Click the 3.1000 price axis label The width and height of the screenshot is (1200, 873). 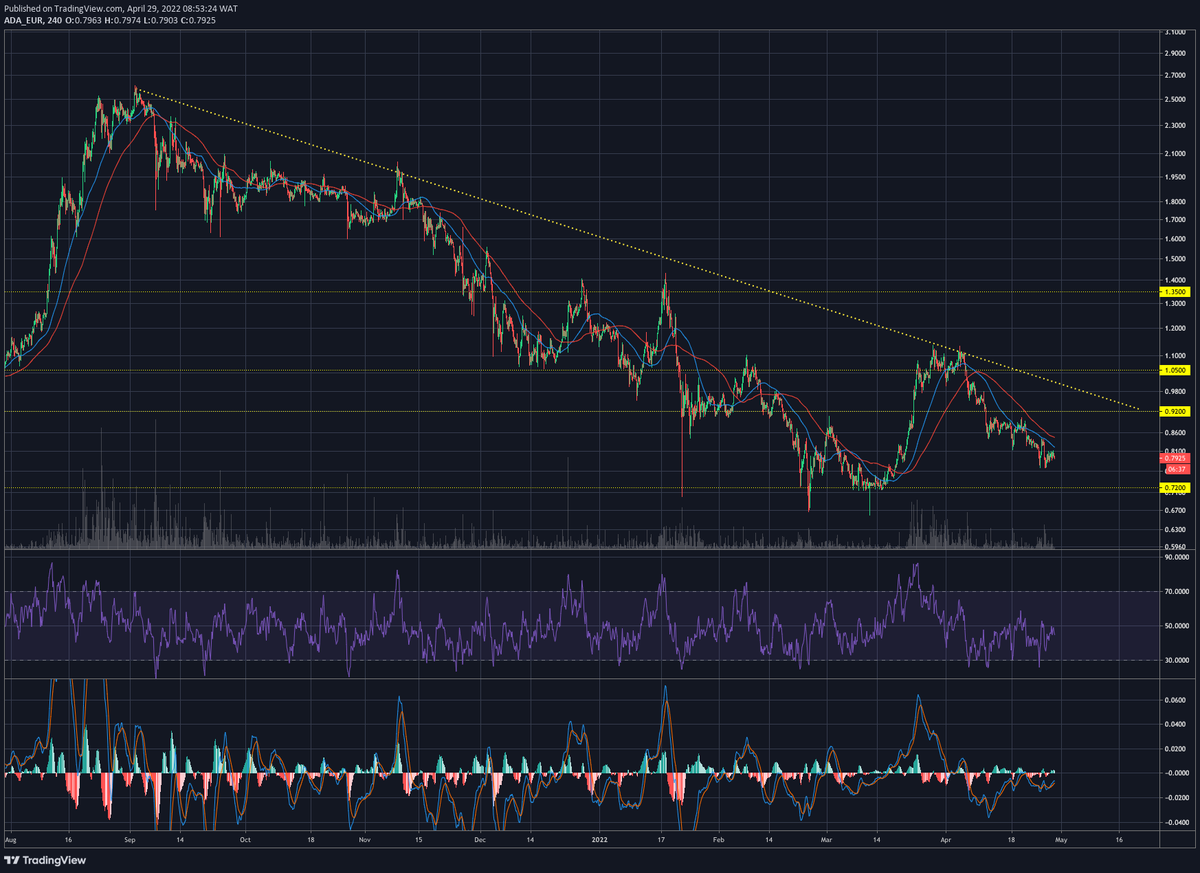(x=1174, y=32)
